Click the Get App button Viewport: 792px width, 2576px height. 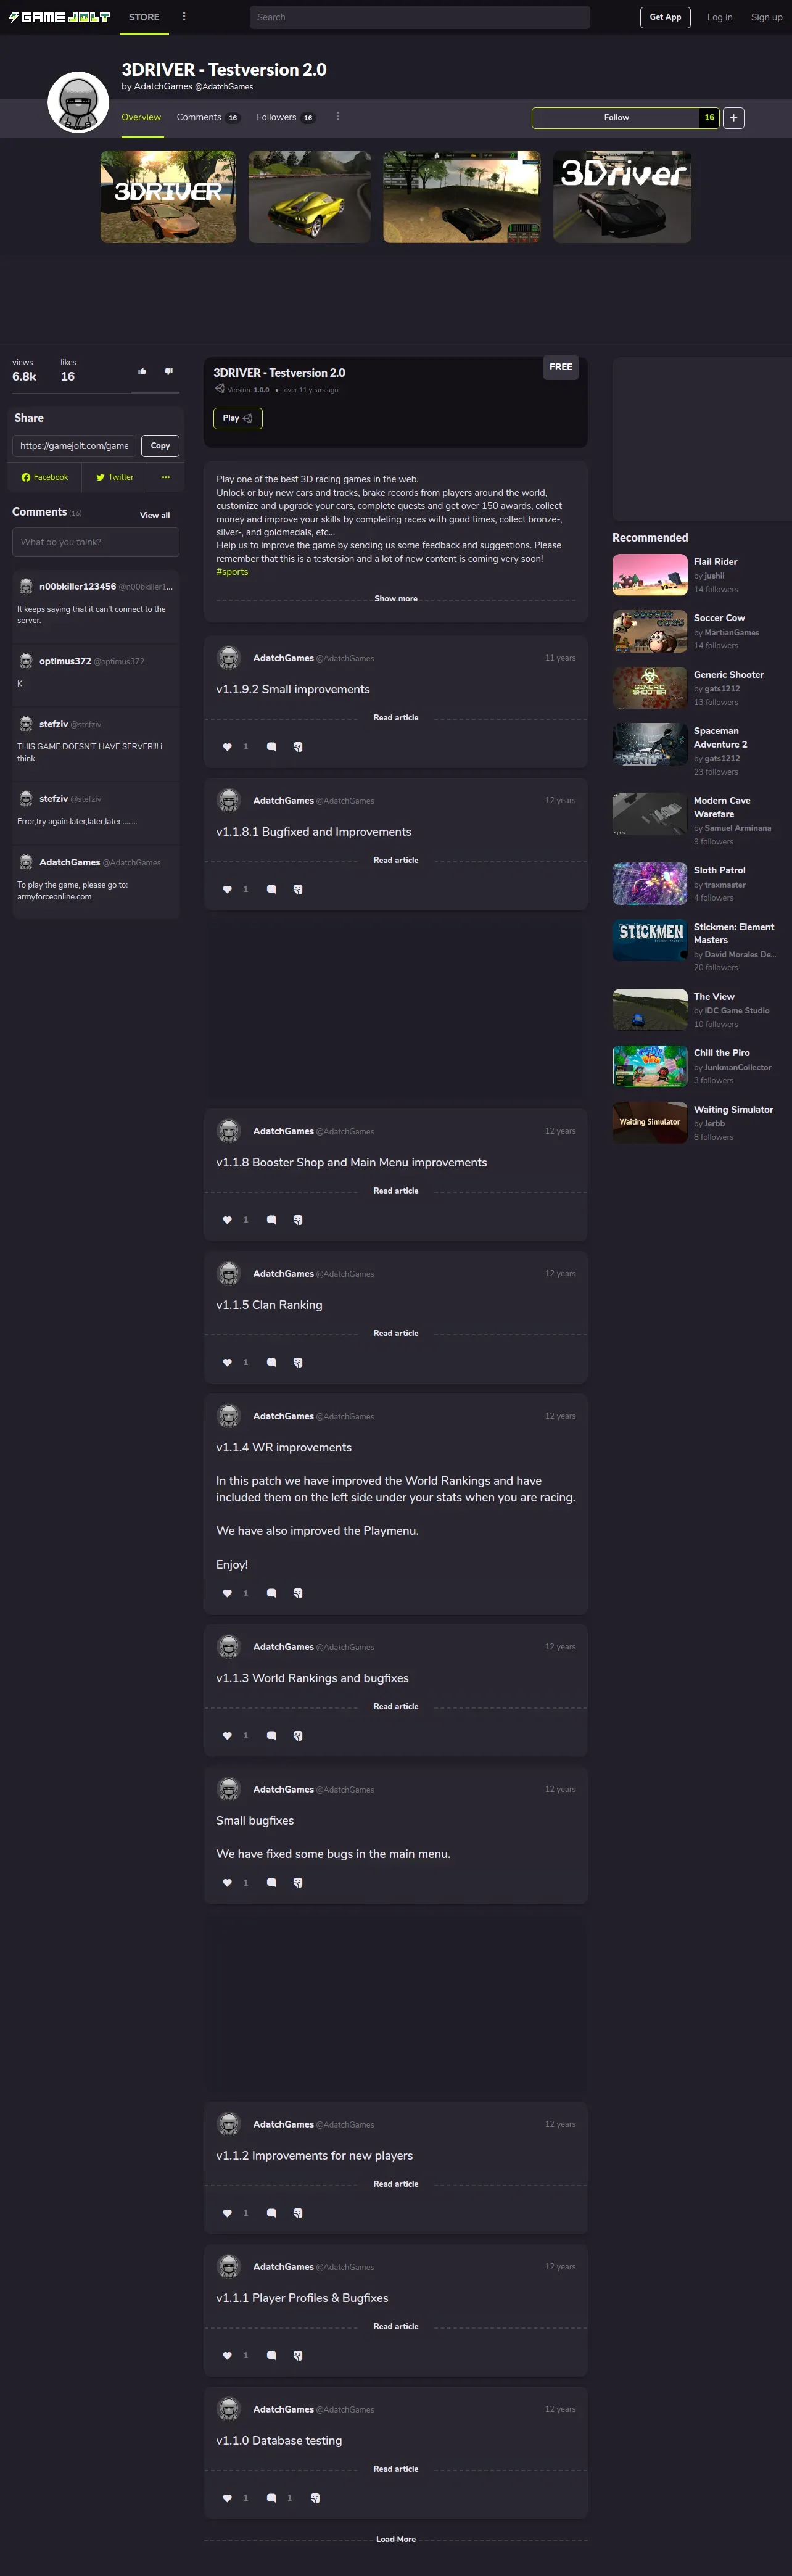665,17
